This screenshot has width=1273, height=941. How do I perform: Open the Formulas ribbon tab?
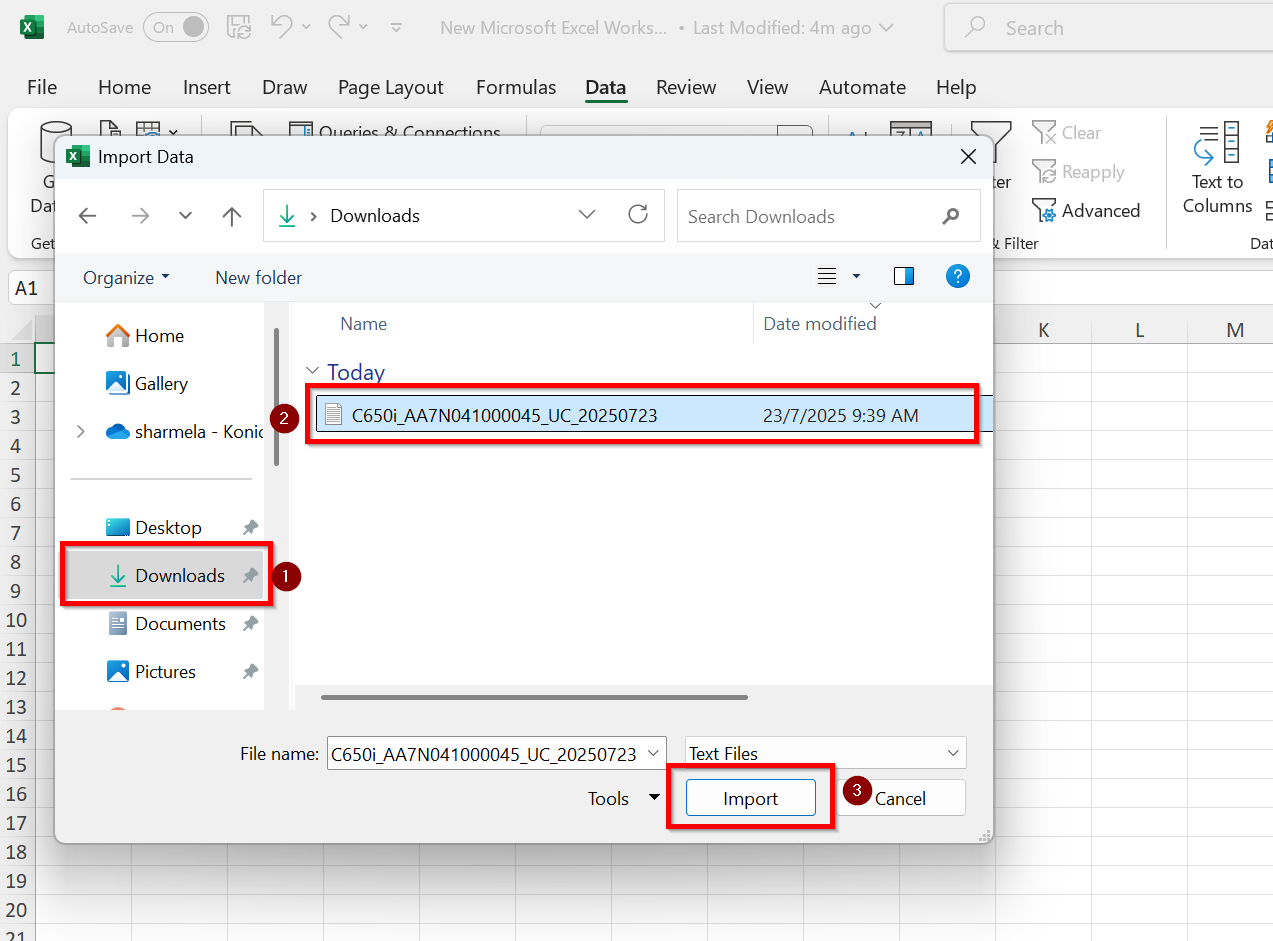(x=516, y=88)
